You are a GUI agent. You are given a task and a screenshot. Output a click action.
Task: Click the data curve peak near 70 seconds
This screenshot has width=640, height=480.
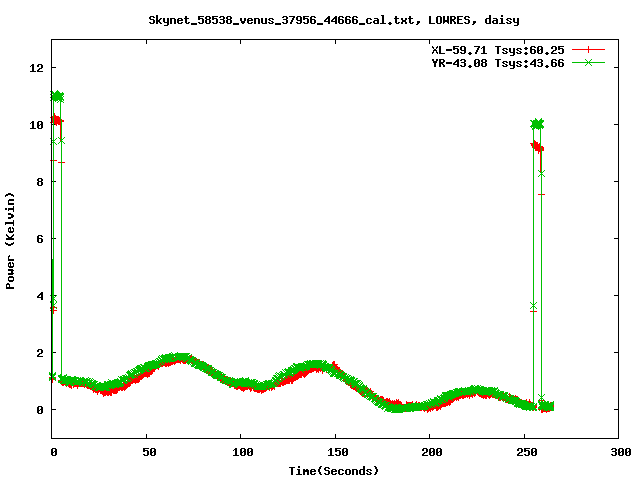[x=178, y=358]
